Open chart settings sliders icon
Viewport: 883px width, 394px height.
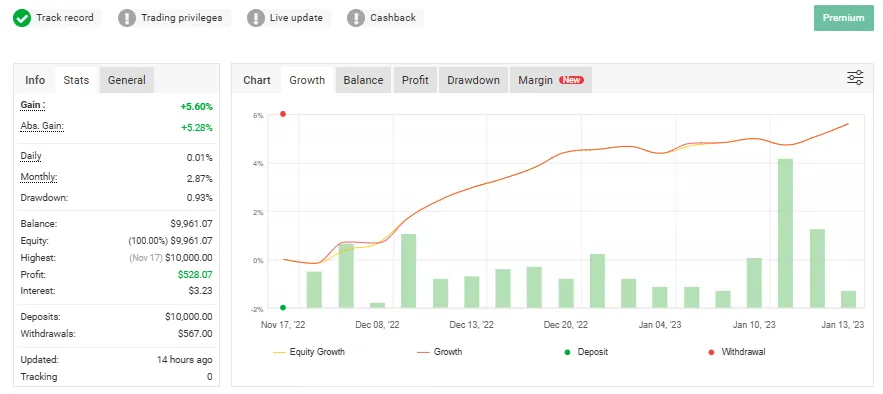855,78
